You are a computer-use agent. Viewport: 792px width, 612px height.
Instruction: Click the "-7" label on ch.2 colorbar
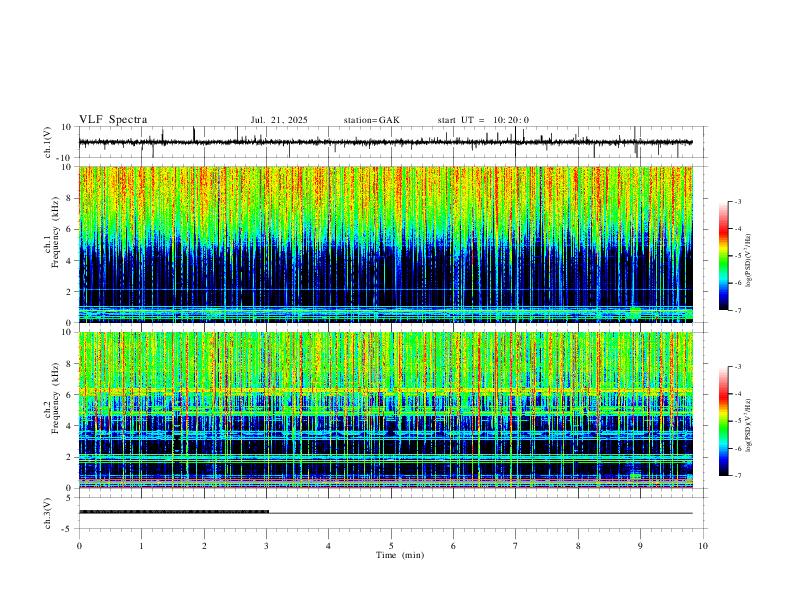tap(737, 476)
